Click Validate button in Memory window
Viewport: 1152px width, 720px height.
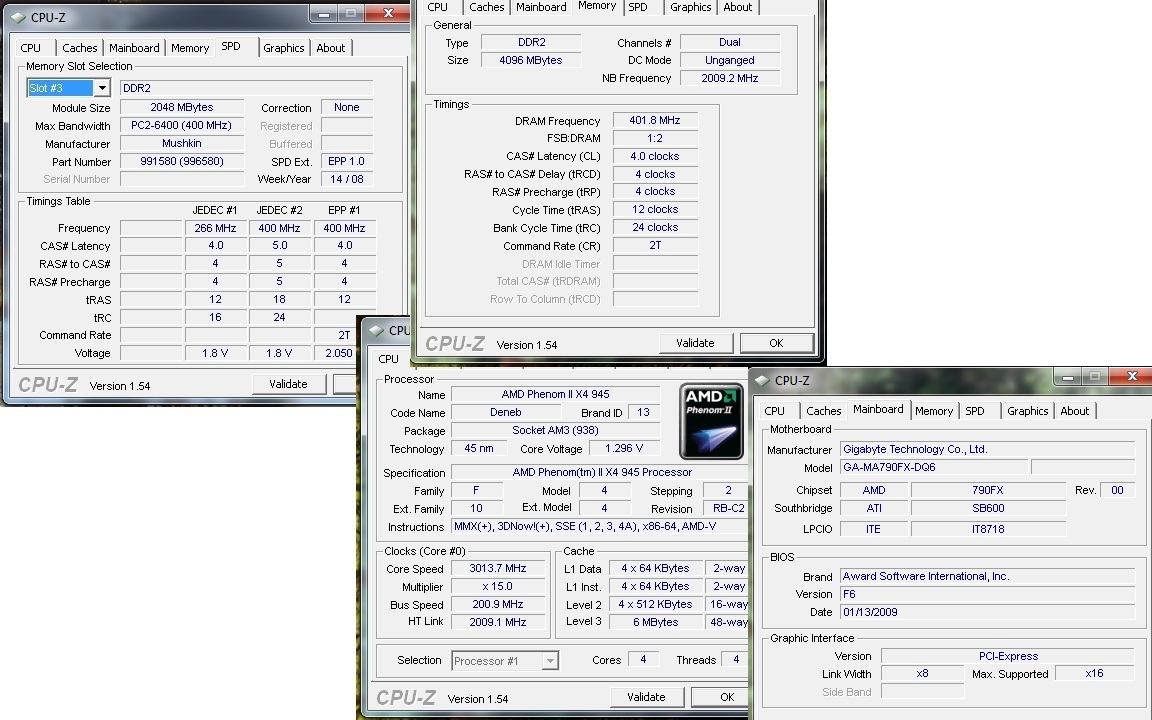(x=695, y=343)
